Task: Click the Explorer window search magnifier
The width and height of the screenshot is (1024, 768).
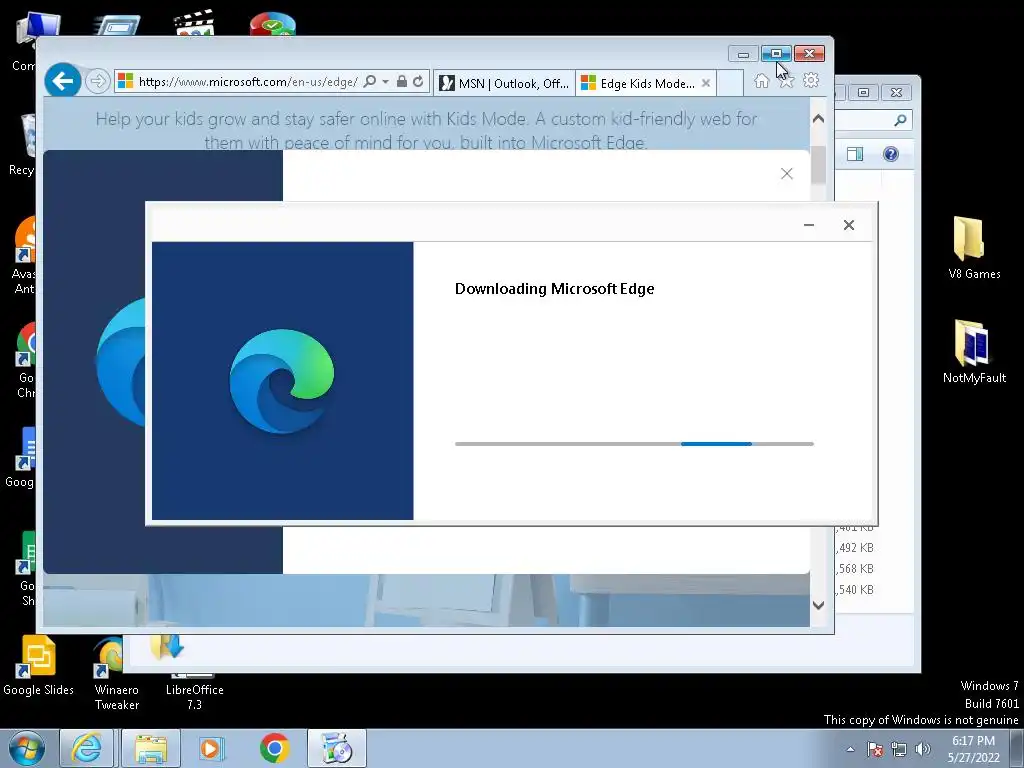Action: [901, 120]
